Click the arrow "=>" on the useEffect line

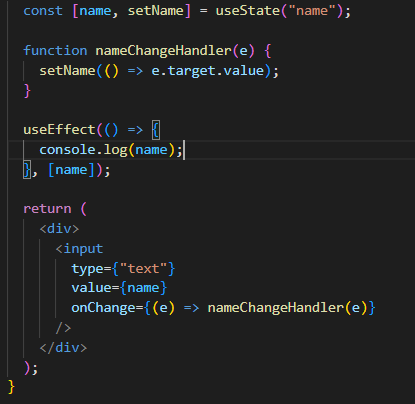point(135,130)
